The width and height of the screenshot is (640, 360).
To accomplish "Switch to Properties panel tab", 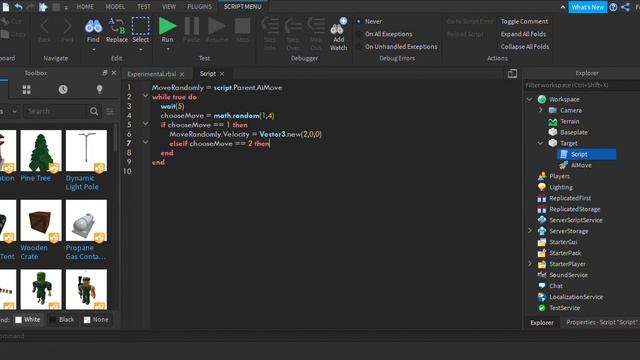I will point(602,322).
